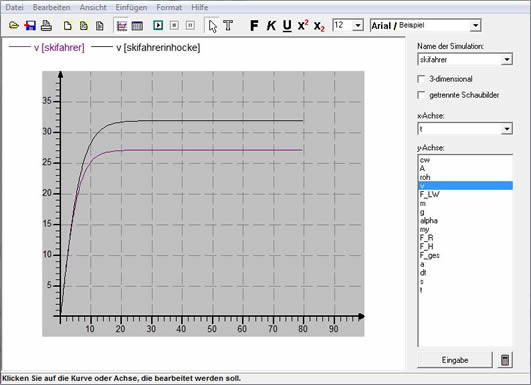The height and width of the screenshot is (385, 531).
Task: Apply superscript x² formatting
Action: 303,25
